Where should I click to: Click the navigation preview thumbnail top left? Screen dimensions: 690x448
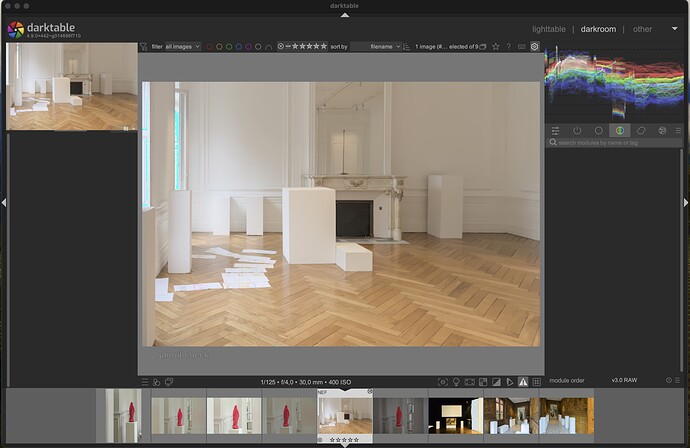pos(72,86)
